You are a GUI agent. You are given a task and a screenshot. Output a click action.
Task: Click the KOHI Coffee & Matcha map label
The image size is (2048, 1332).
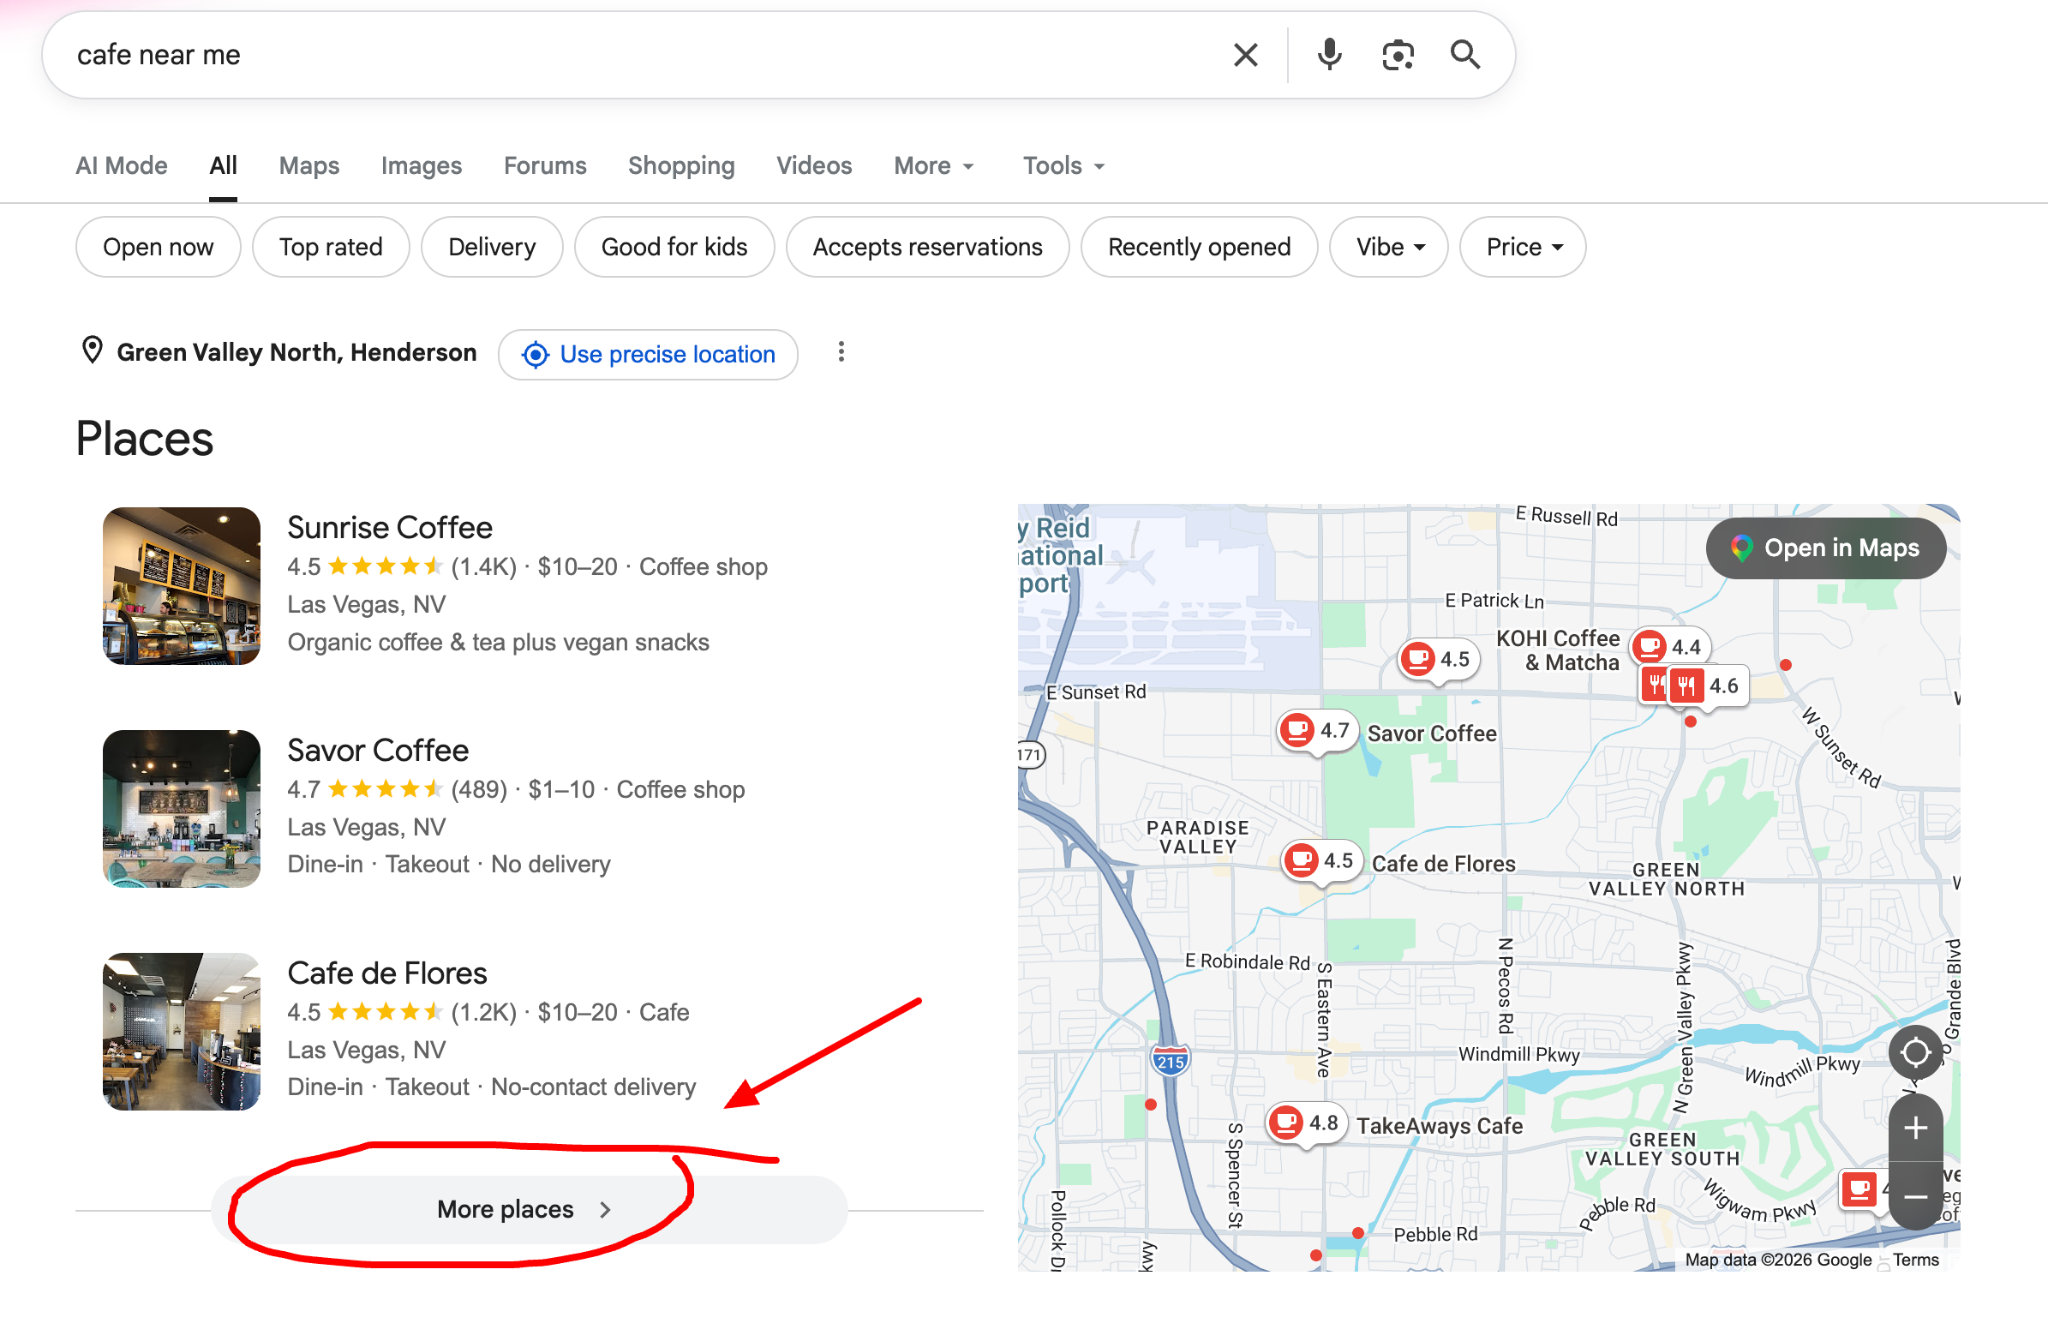(x=1558, y=650)
